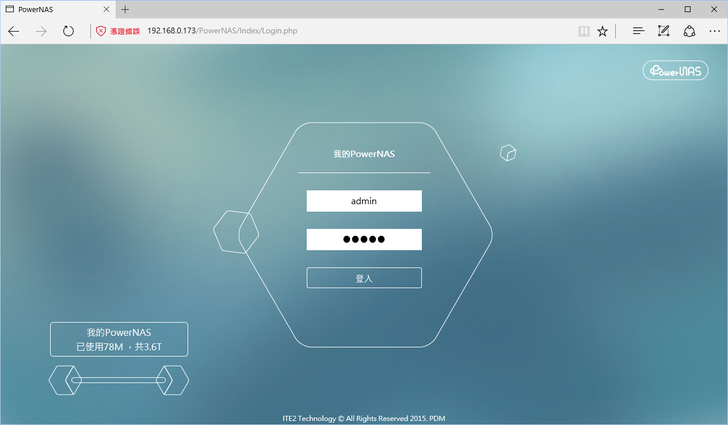Click the admin username field
728x425 pixels.
coord(364,201)
